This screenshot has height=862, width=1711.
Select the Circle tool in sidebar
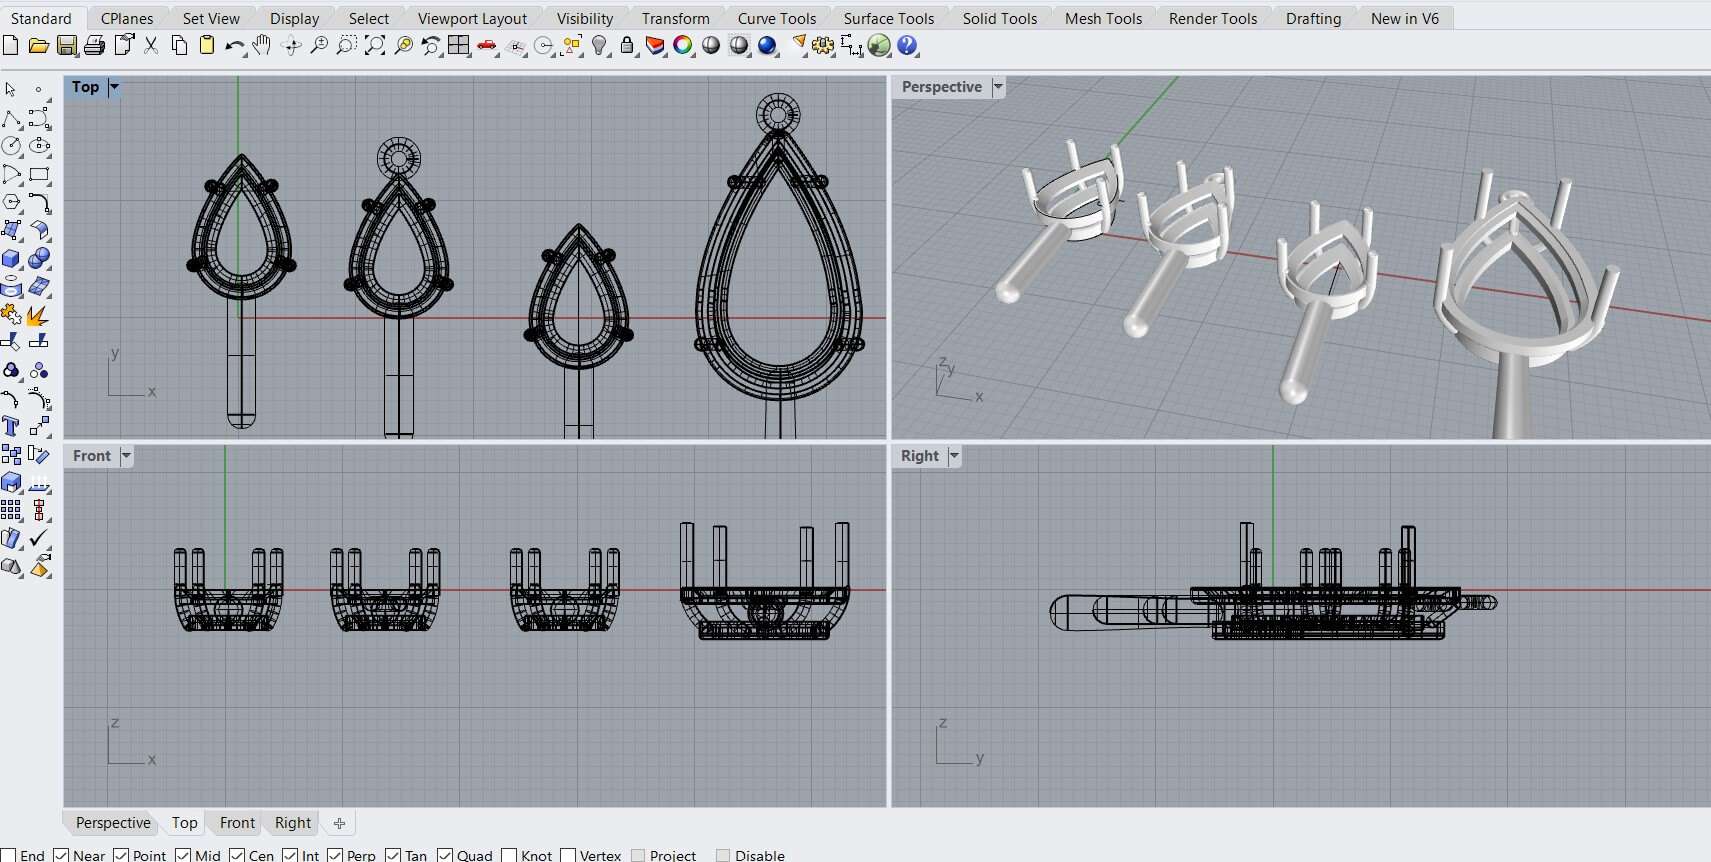pos(11,146)
